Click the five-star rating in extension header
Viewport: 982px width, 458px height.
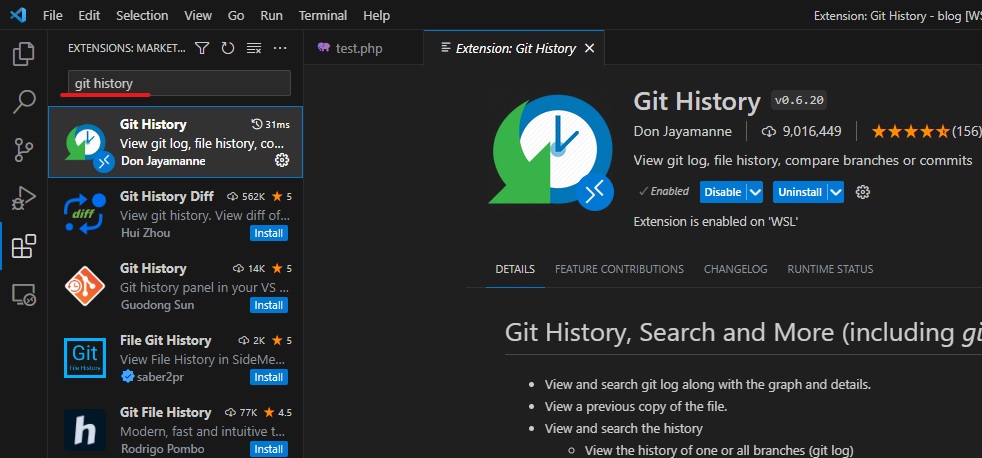tap(911, 132)
